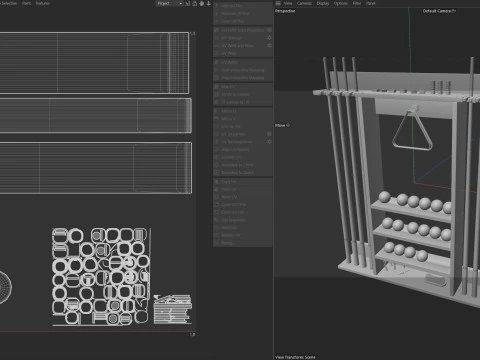
Task: Select the UV Unwrap menu entry
Action: [243, 38]
